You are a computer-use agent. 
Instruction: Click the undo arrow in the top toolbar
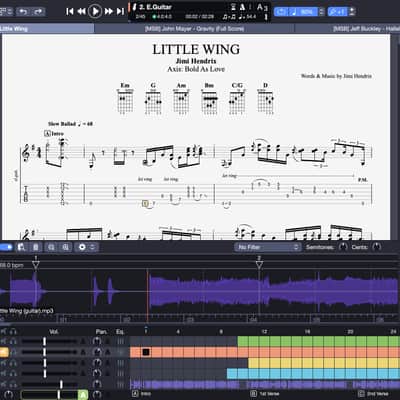pos(23,12)
